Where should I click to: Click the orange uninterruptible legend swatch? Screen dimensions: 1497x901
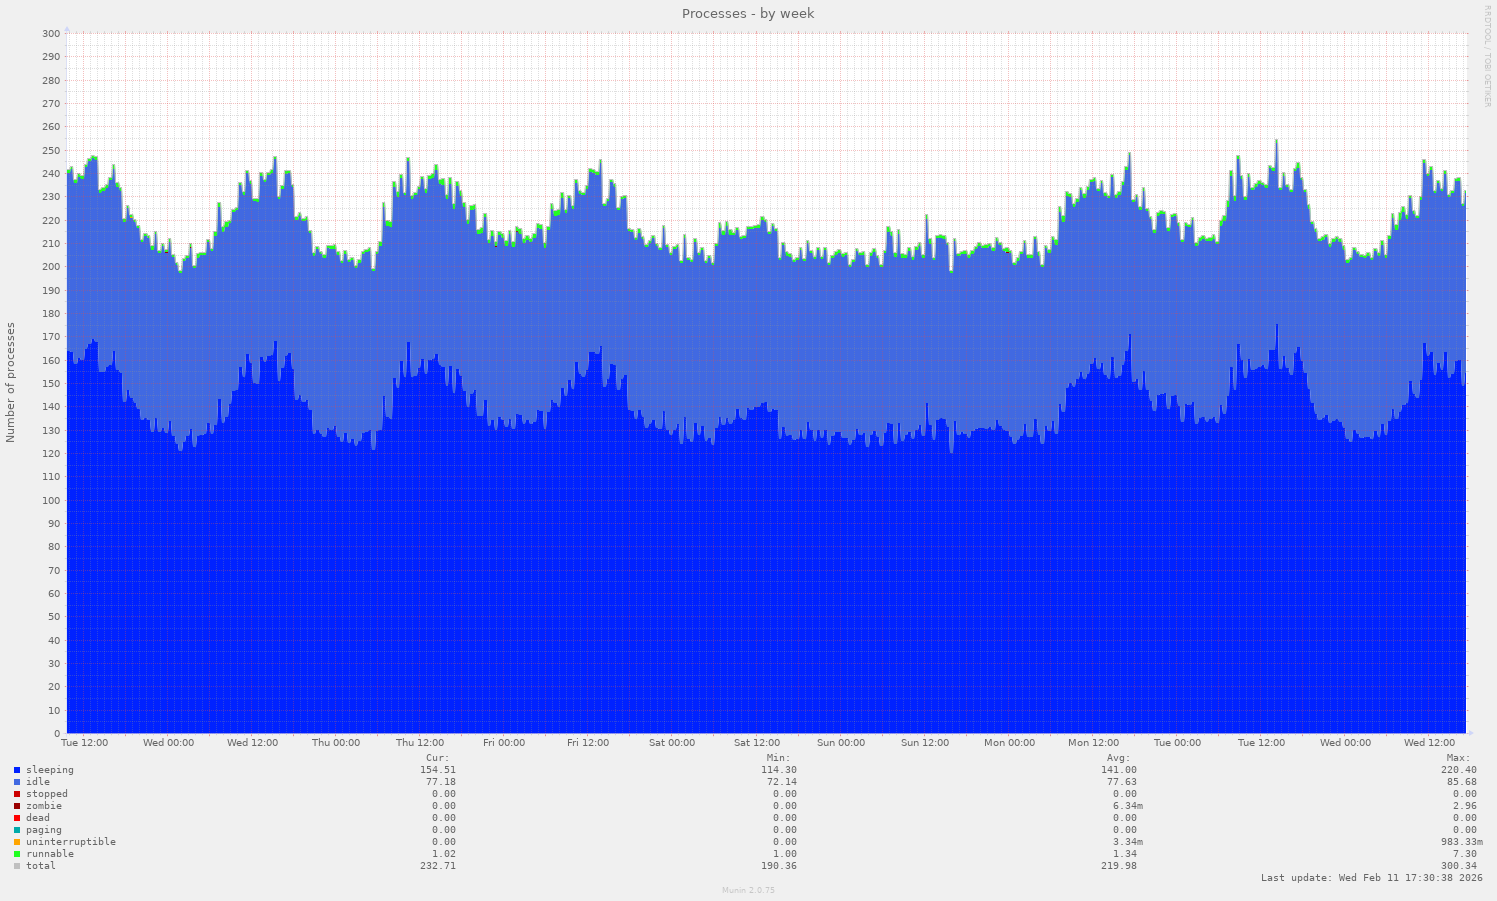[x=17, y=842]
